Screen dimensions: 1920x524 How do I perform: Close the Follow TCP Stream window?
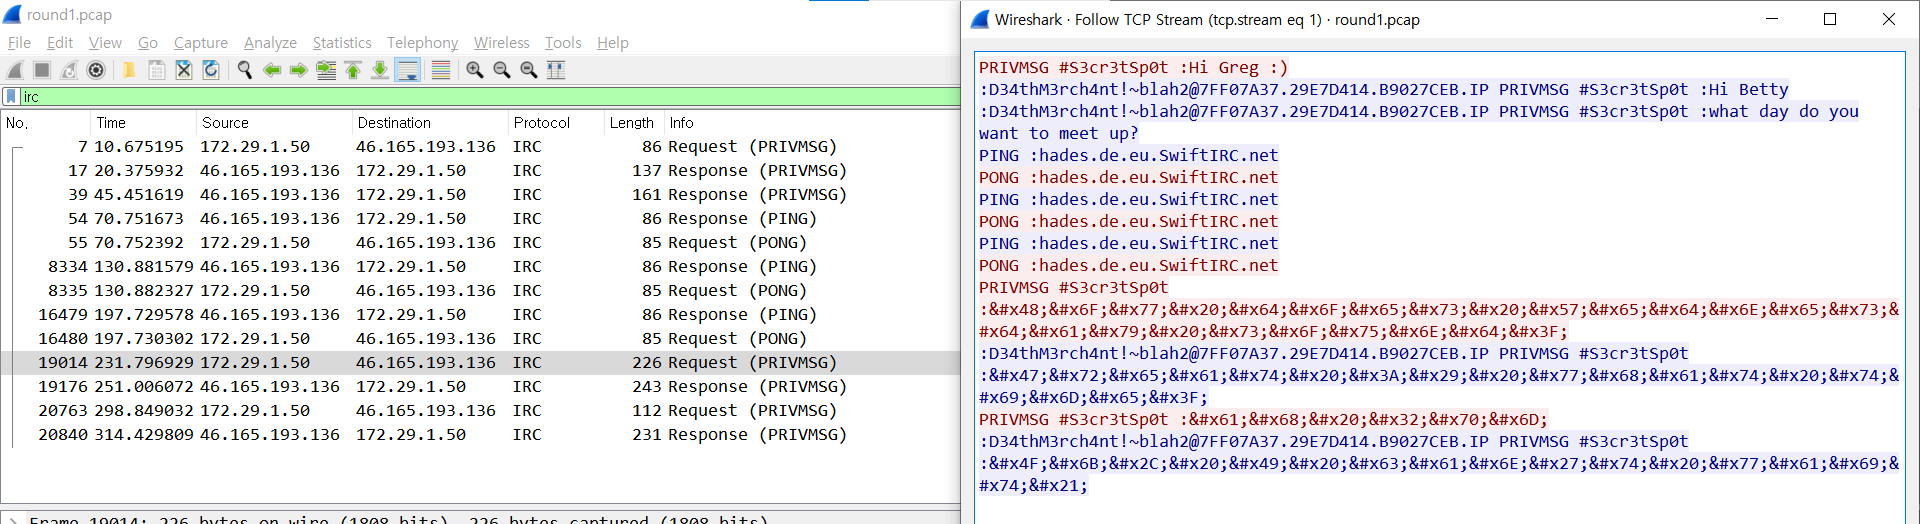1889,19
